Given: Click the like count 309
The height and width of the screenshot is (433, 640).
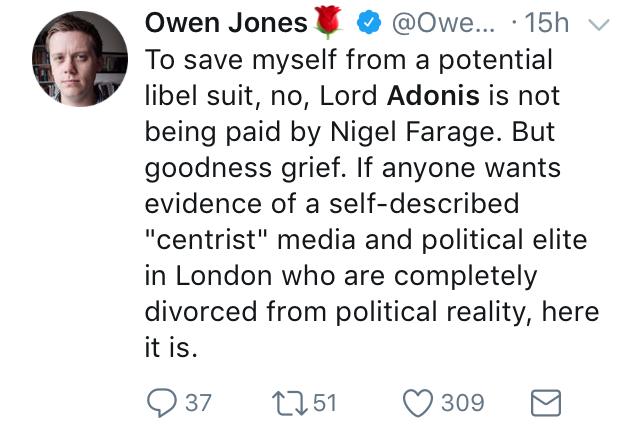Looking at the screenshot, I should click(461, 402).
